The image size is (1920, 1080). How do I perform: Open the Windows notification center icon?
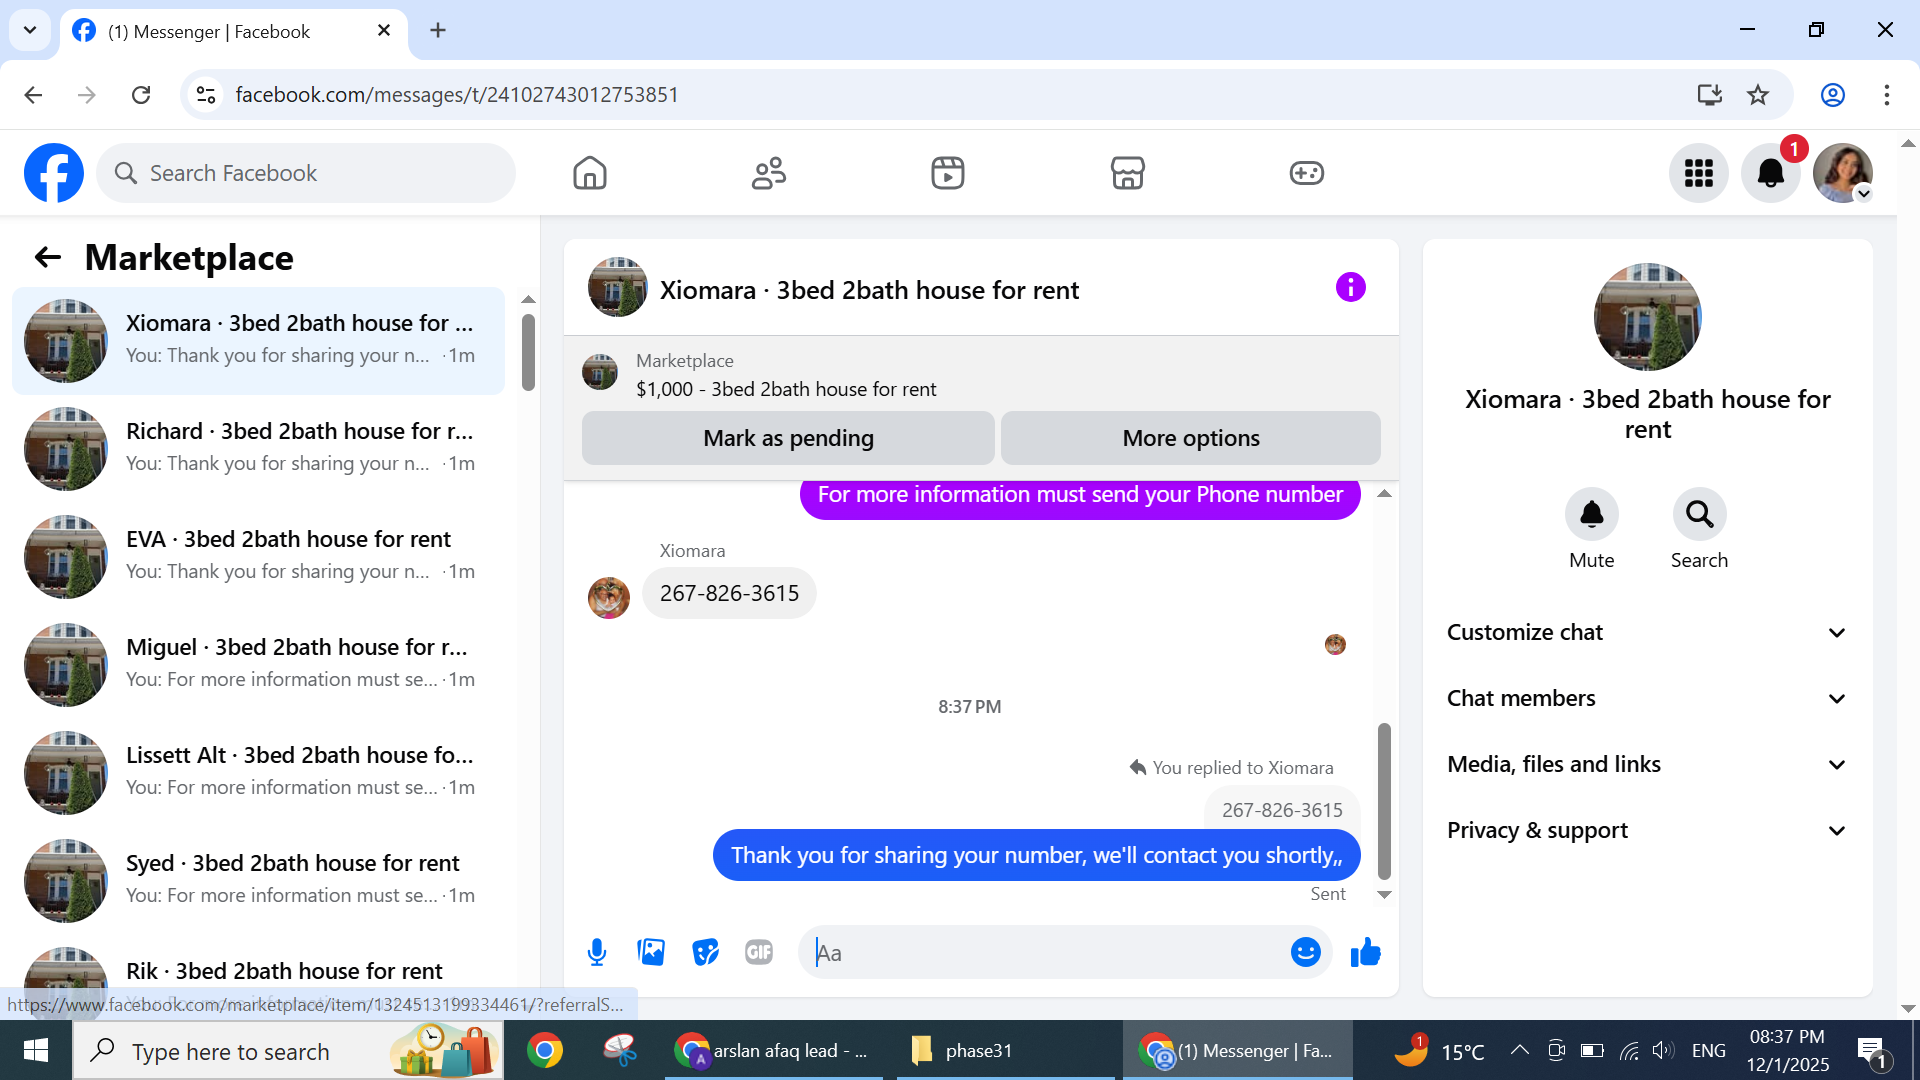click(1871, 1050)
